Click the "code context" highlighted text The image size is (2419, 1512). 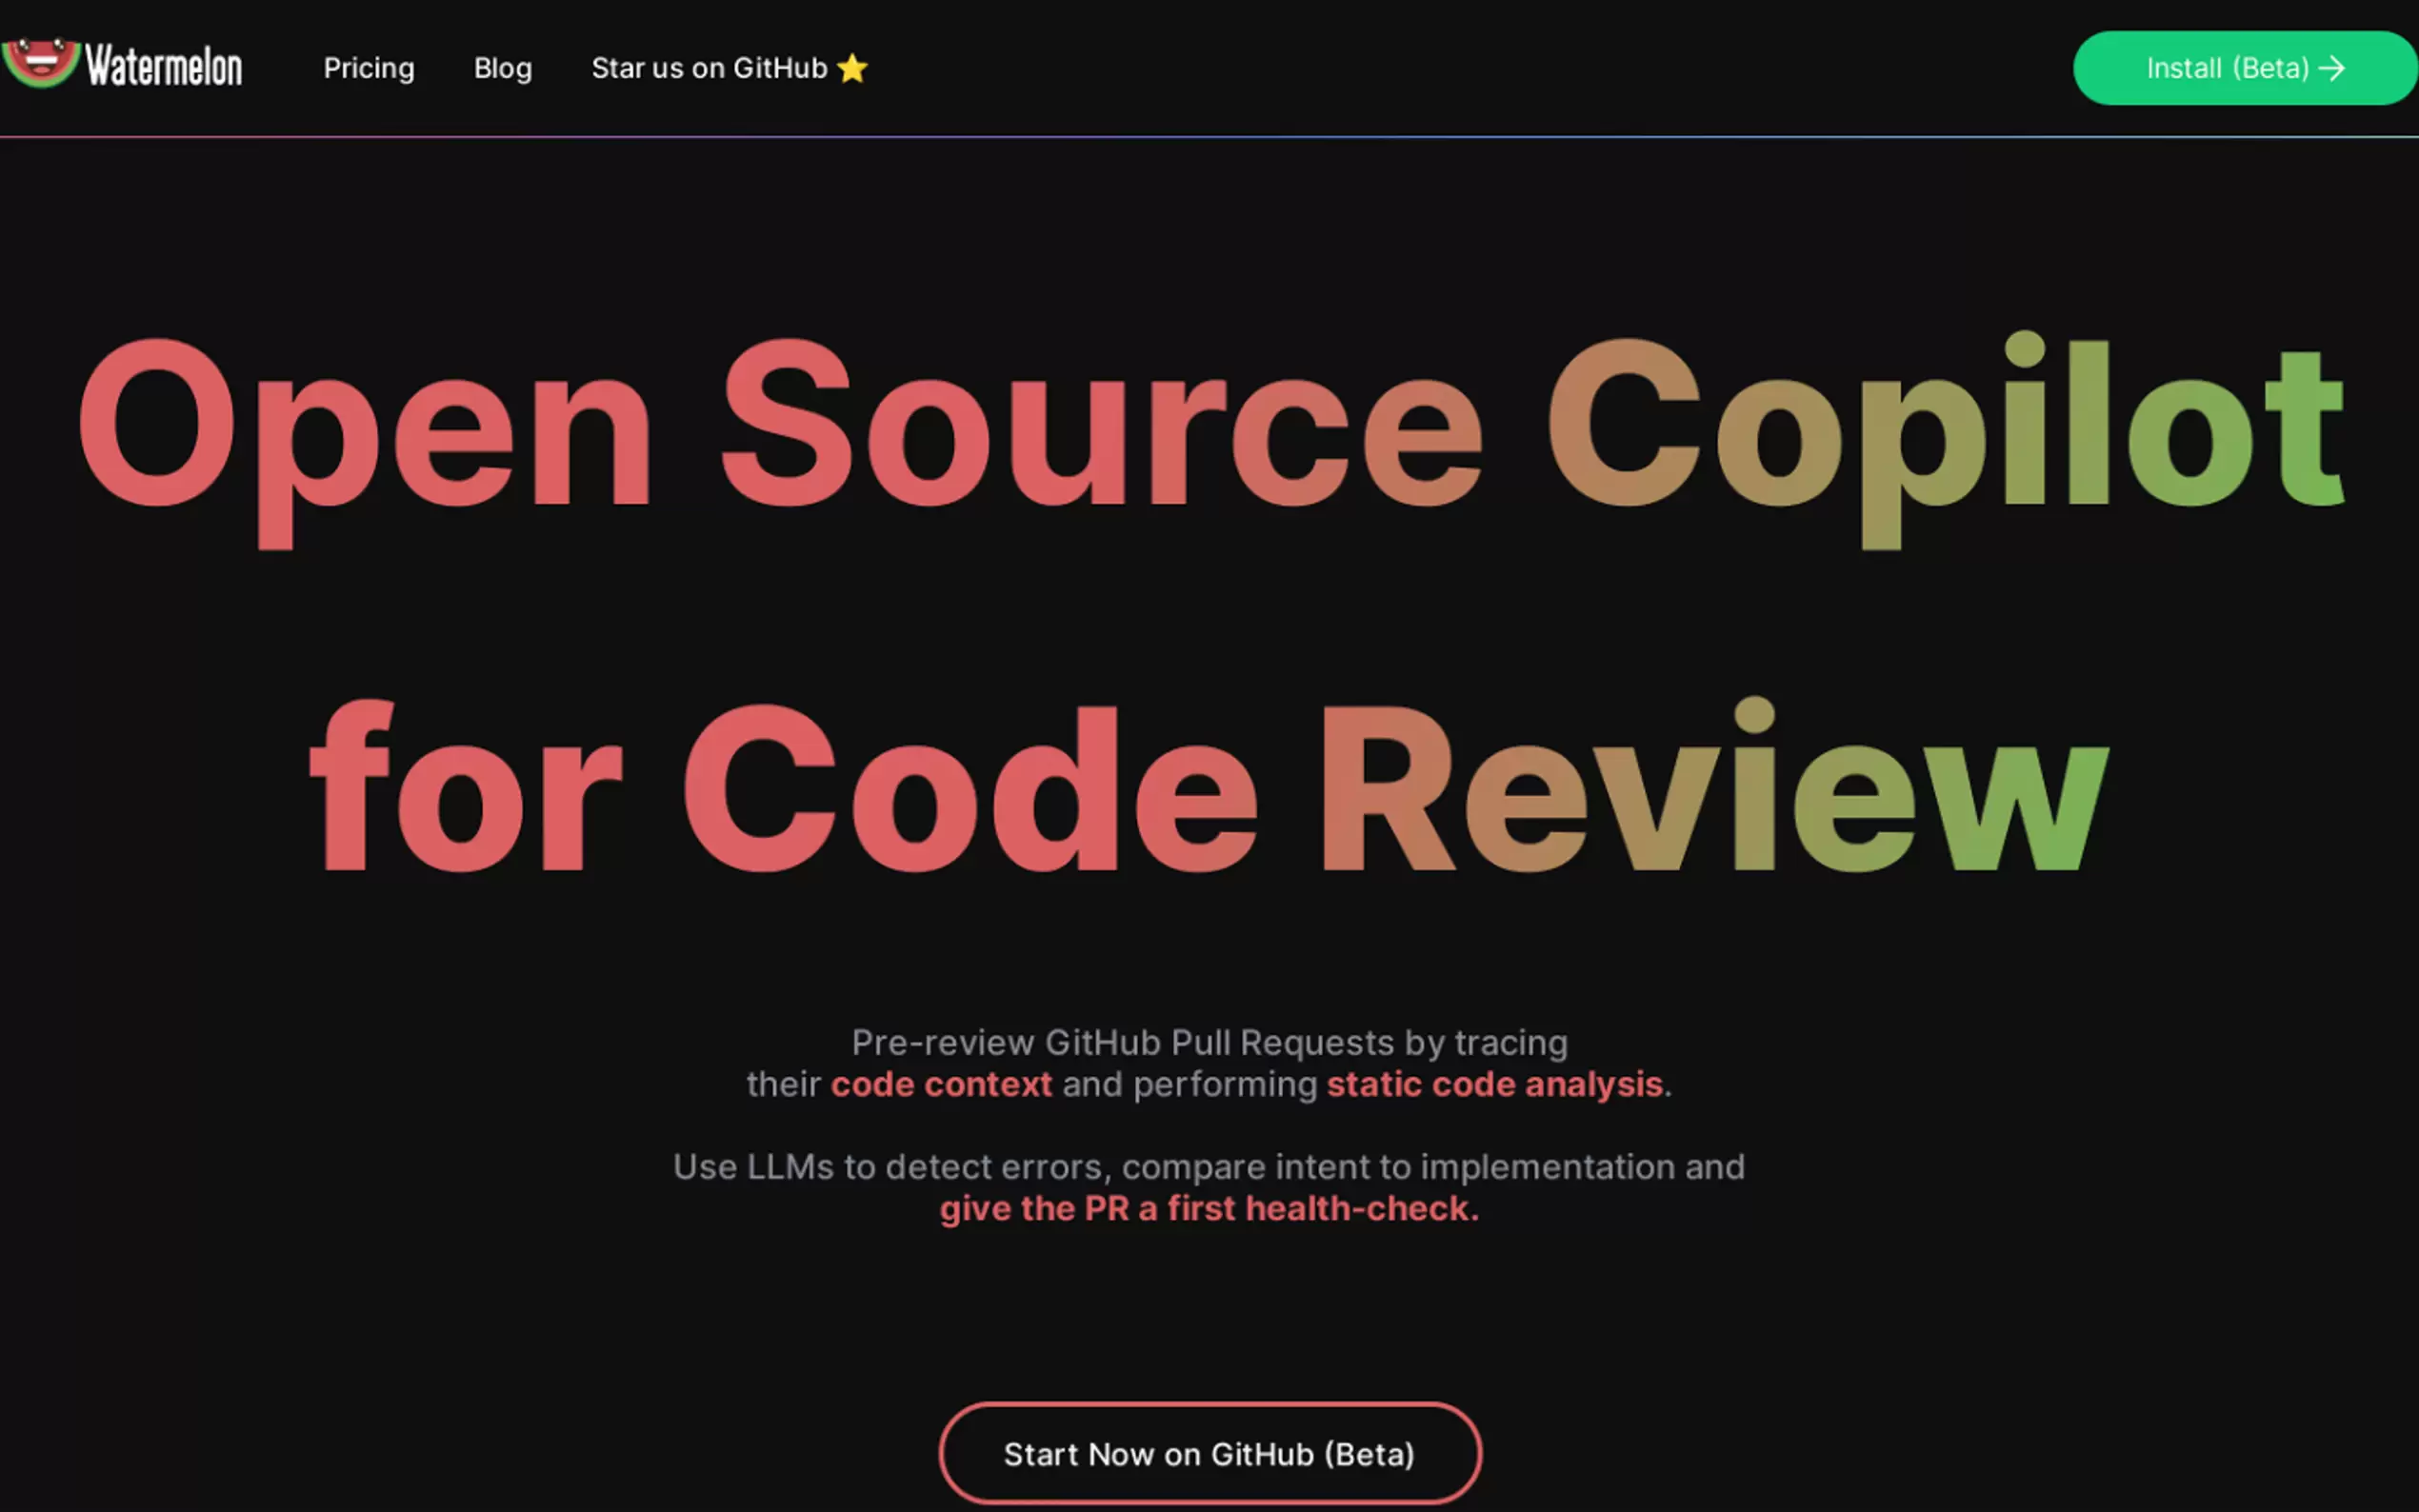pos(941,1084)
